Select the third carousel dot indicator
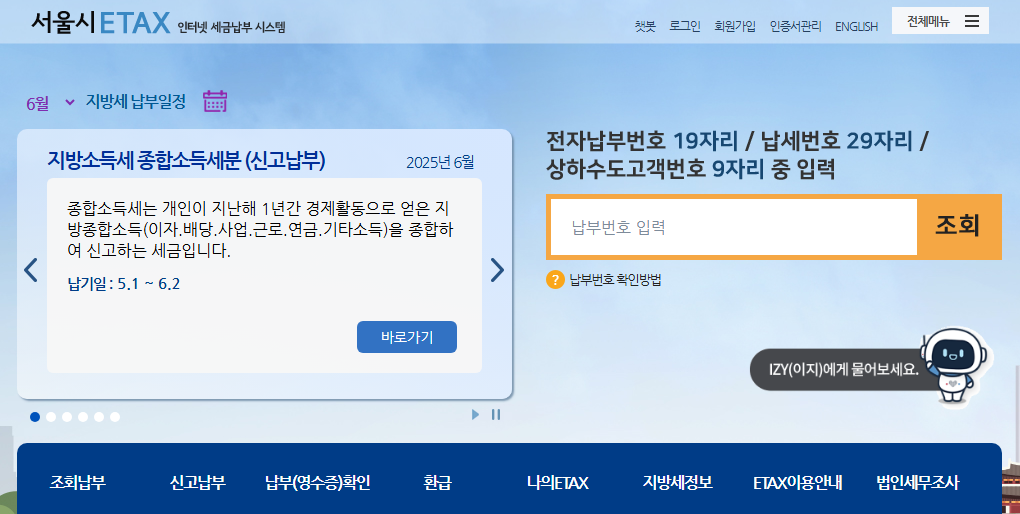Screen dimensions: 1020x514 [x=67, y=417]
